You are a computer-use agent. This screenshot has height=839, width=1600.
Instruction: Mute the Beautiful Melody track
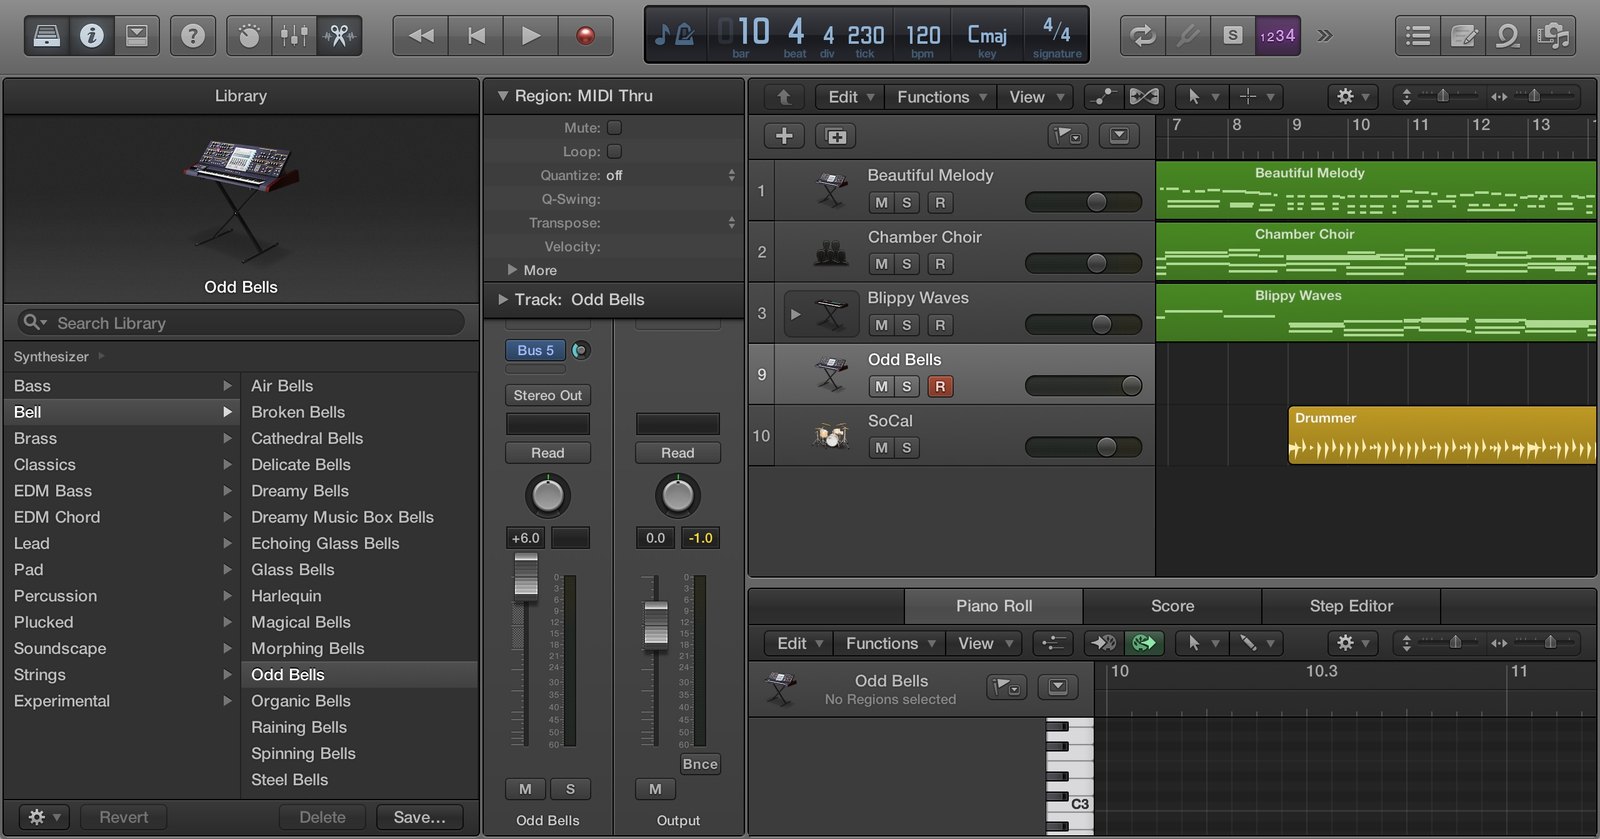pos(881,203)
